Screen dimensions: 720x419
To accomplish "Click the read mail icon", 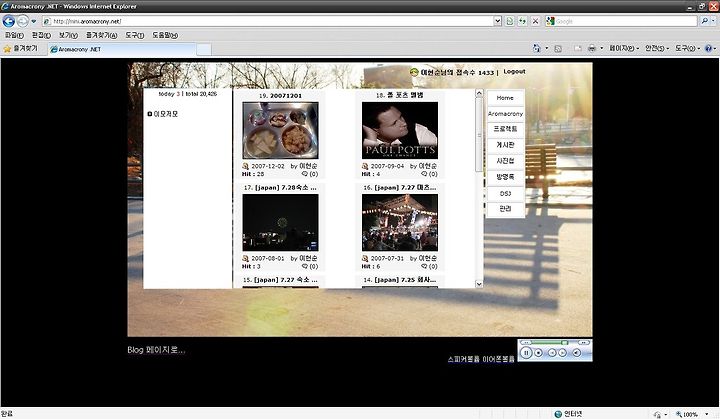I will tap(578, 48).
